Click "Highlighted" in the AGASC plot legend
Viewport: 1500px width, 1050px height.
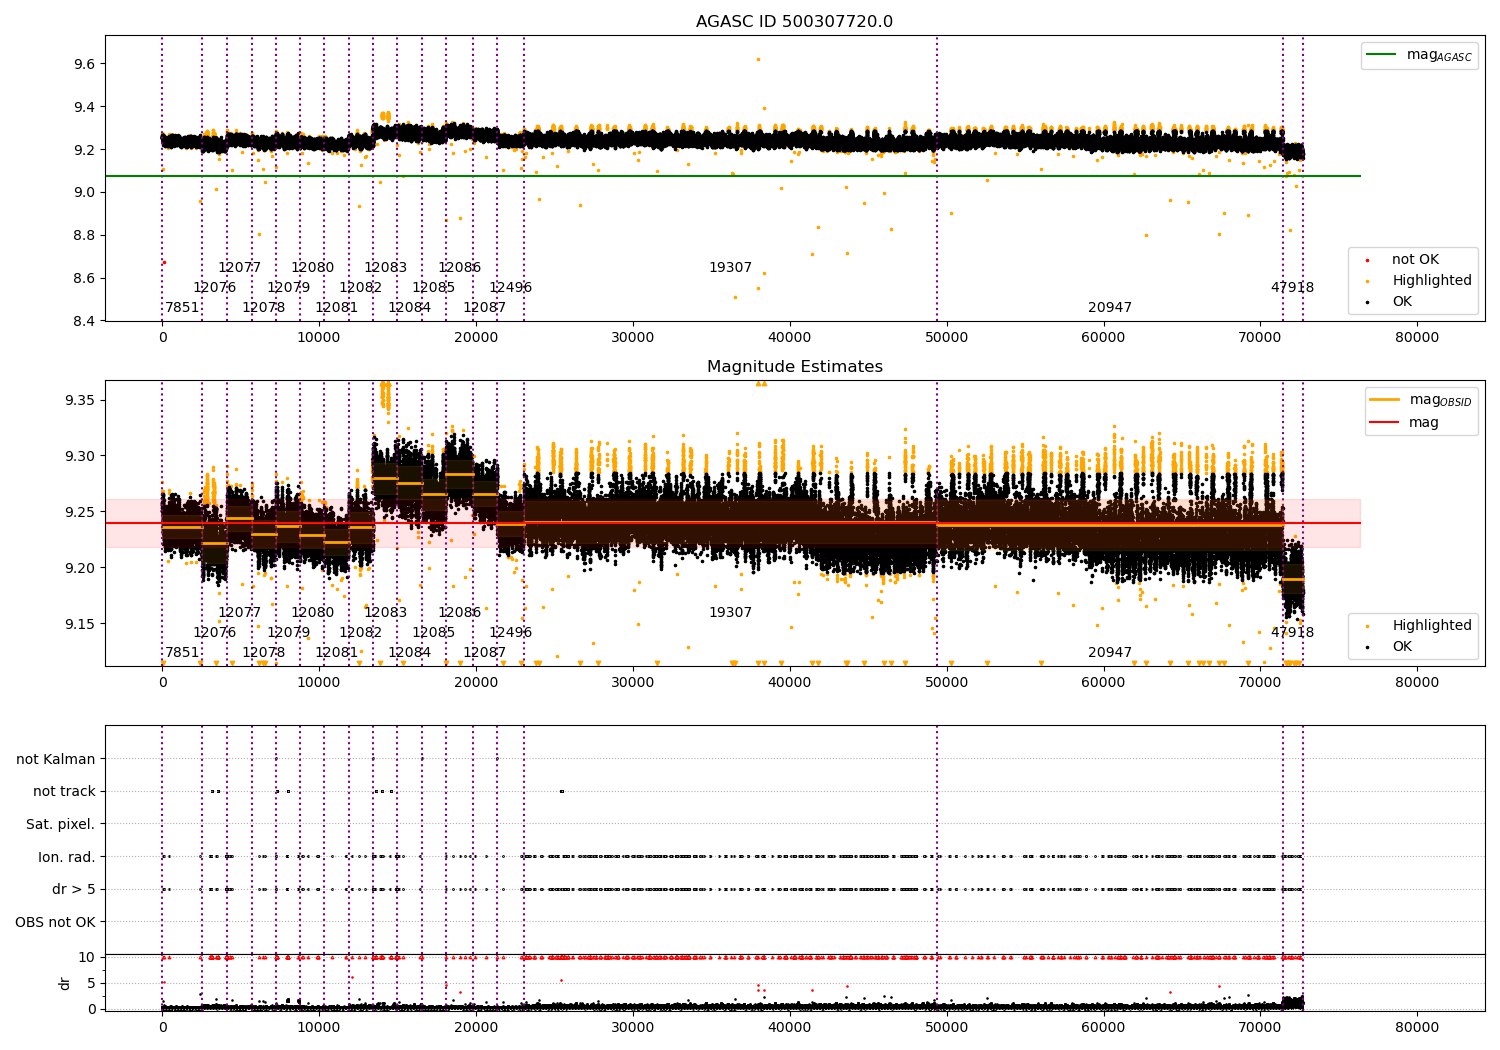[x=1432, y=281]
